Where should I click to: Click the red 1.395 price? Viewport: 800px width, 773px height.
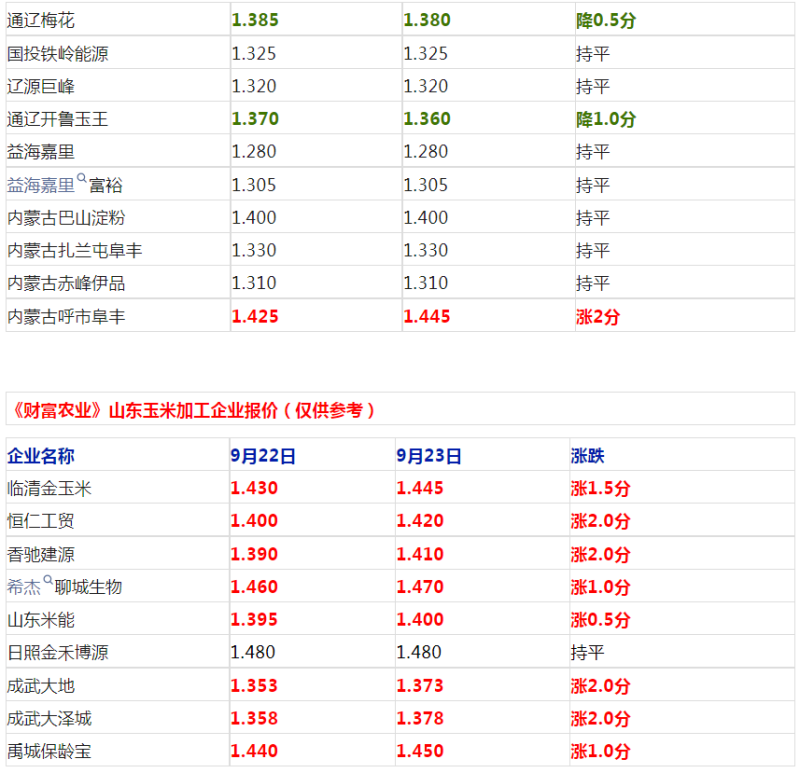point(254,619)
